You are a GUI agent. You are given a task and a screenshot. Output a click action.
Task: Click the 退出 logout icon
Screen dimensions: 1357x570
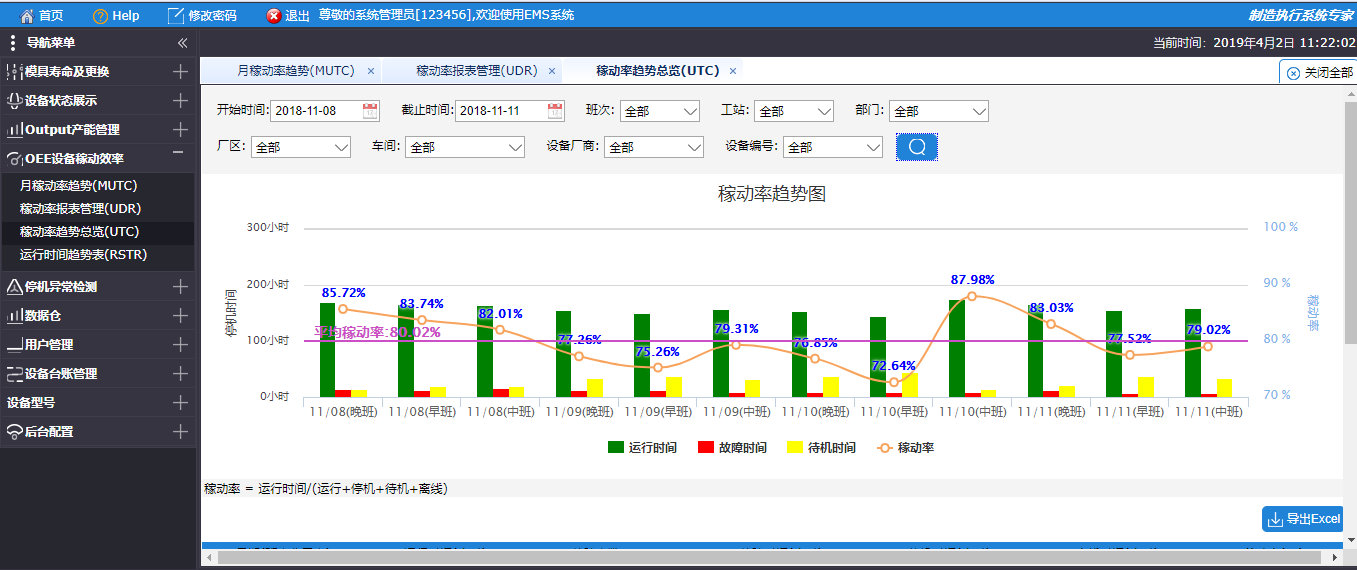pos(274,16)
